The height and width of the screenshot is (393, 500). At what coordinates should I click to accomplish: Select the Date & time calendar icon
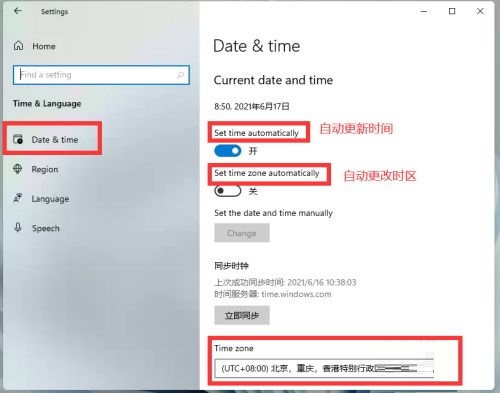[x=18, y=139]
